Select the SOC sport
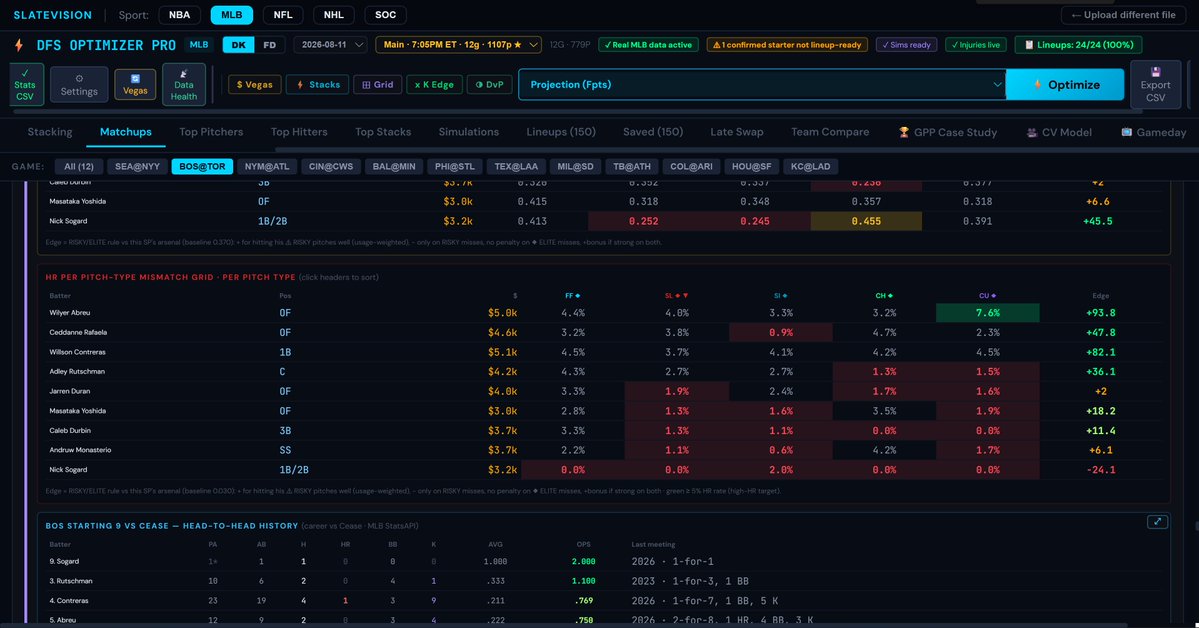This screenshot has height=628, width=1199. click(x=385, y=15)
